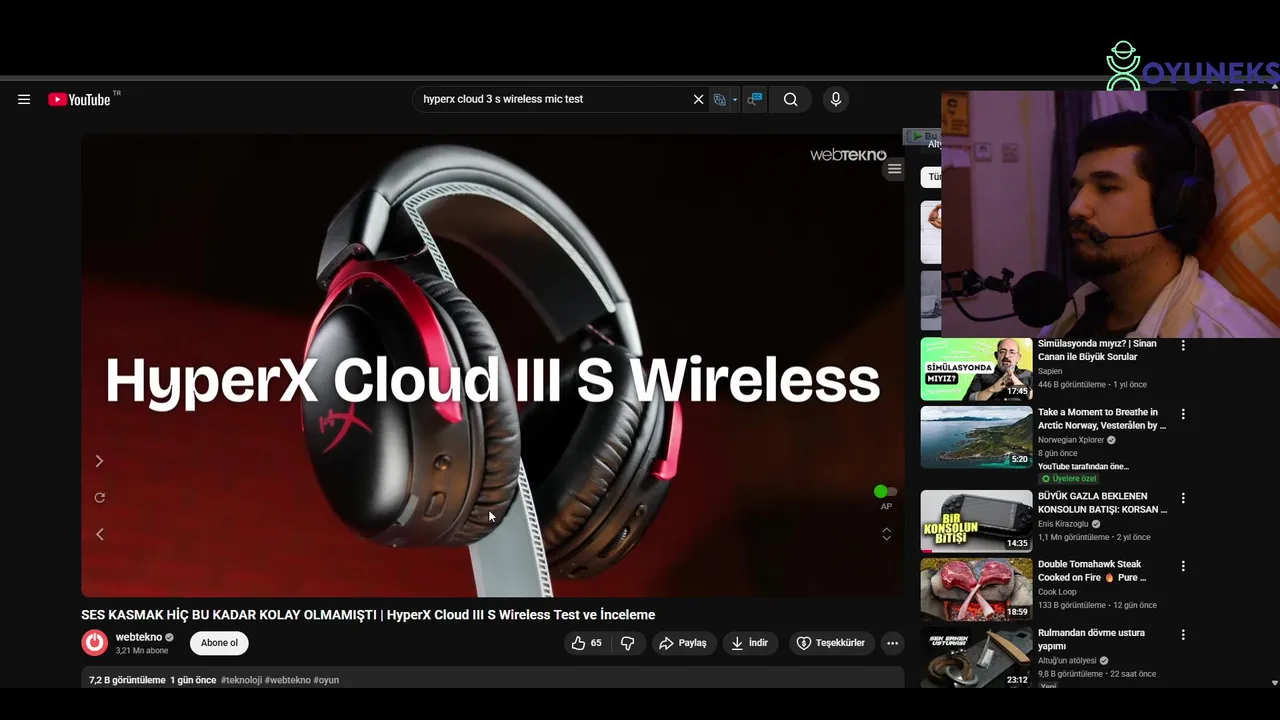Send thanks via Teşekkürler button
The width and height of the screenshot is (1280, 720).
click(831, 643)
